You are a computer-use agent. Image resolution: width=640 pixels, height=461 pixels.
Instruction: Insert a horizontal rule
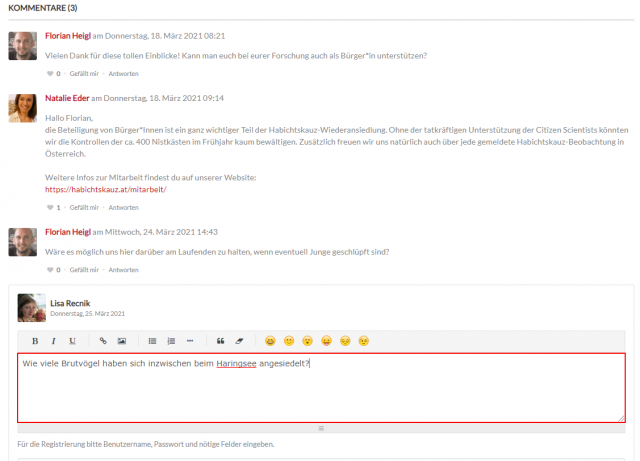(190, 341)
